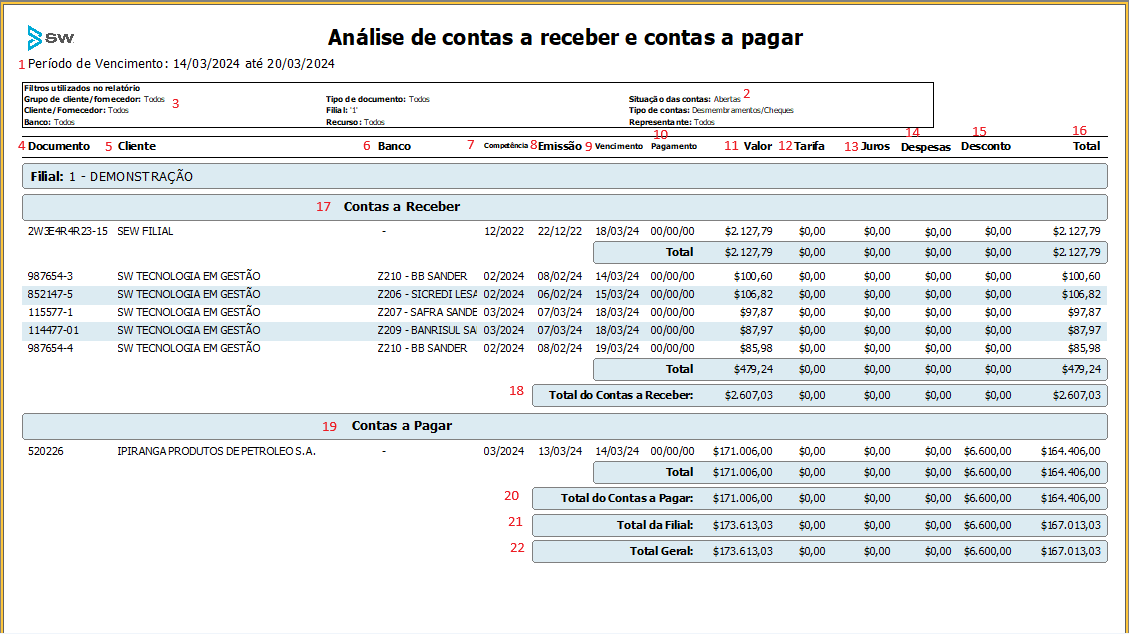This screenshot has height=634, width=1129.
Task: Click the 'Total Geral:' label
Action: 662,551
